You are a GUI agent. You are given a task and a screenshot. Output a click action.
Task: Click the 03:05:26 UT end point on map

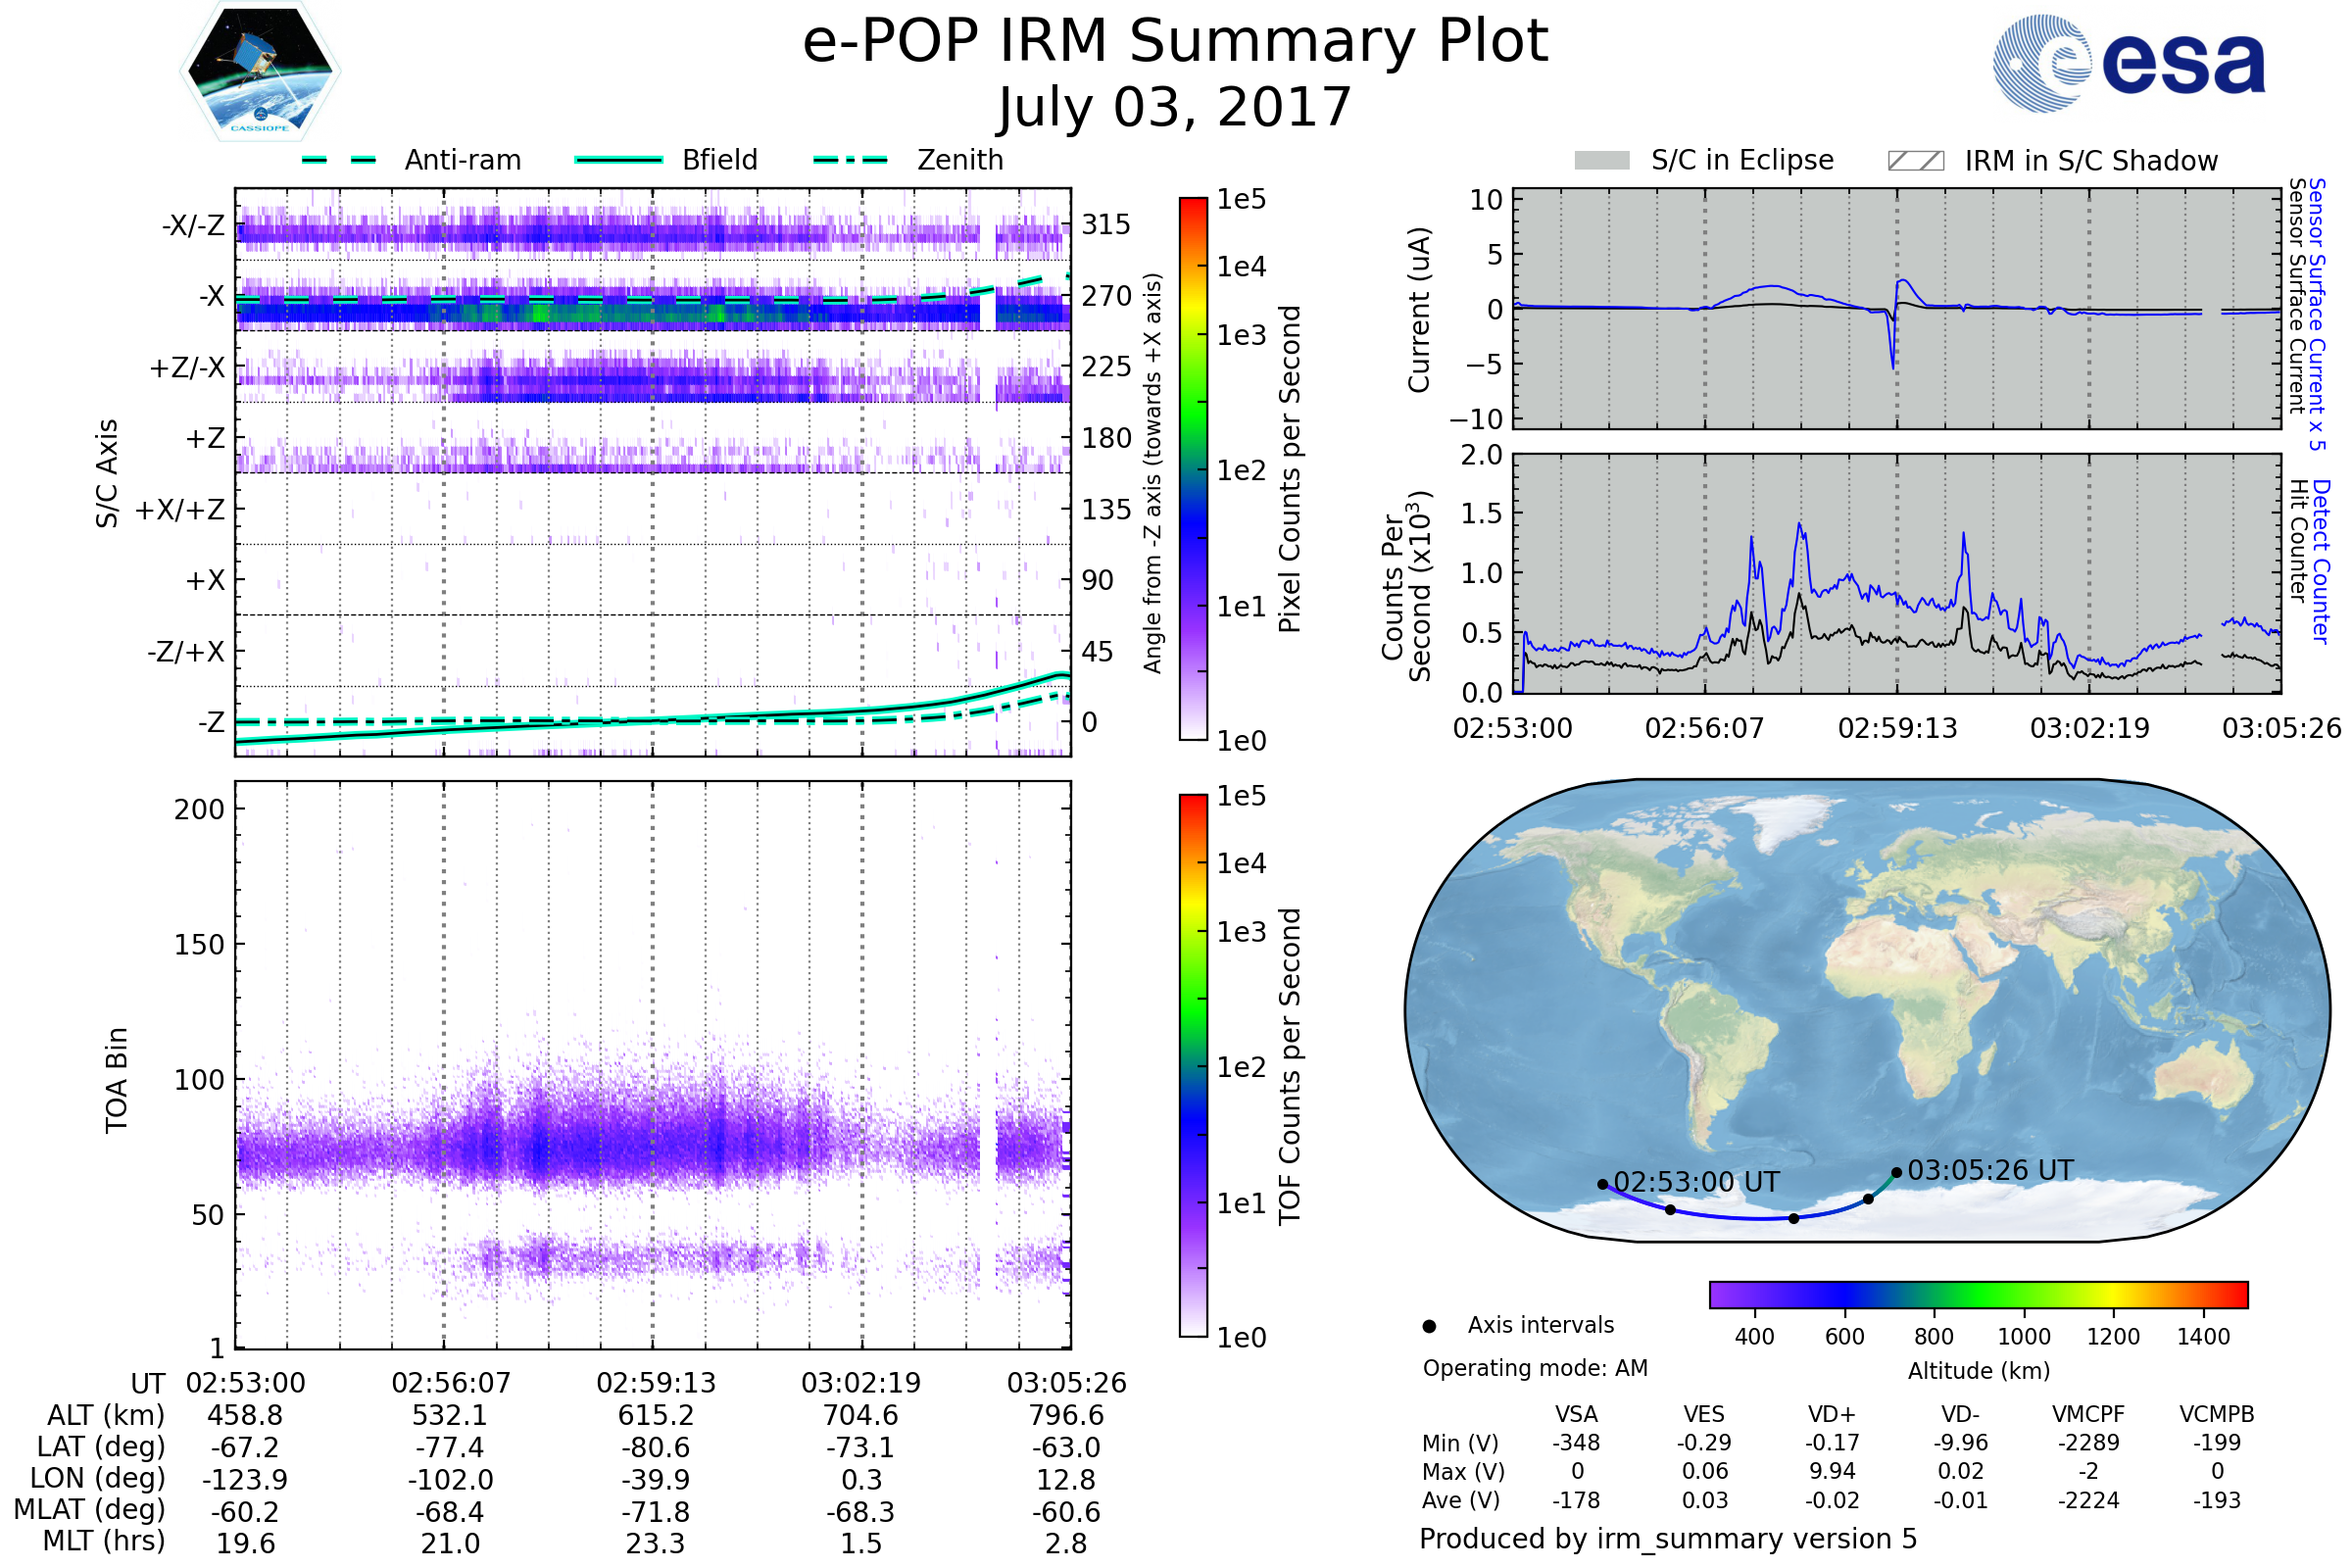[1896, 1172]
